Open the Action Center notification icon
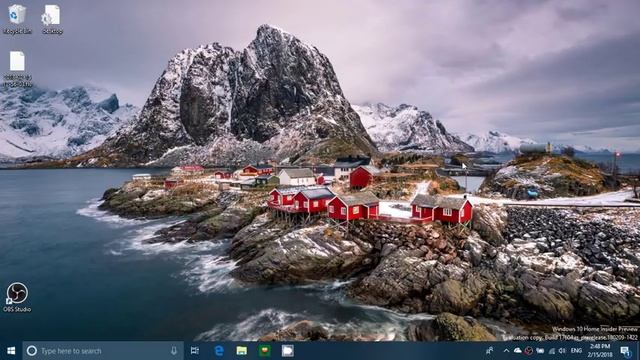This screenshot has height=360, width=640. coord(625,351)
